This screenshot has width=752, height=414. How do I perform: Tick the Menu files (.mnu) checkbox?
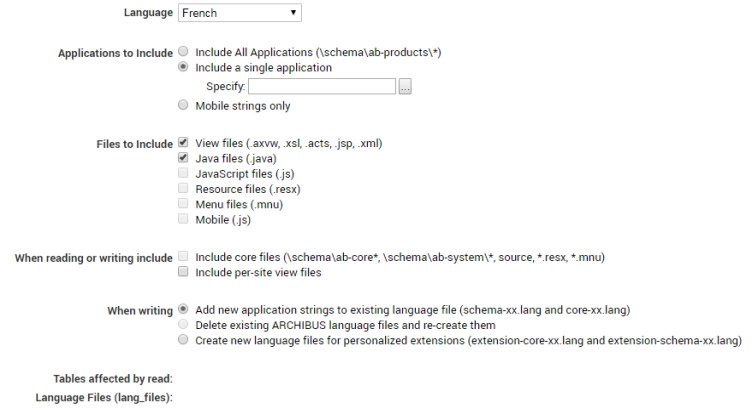pyautogui.click(x=183, y=203)
